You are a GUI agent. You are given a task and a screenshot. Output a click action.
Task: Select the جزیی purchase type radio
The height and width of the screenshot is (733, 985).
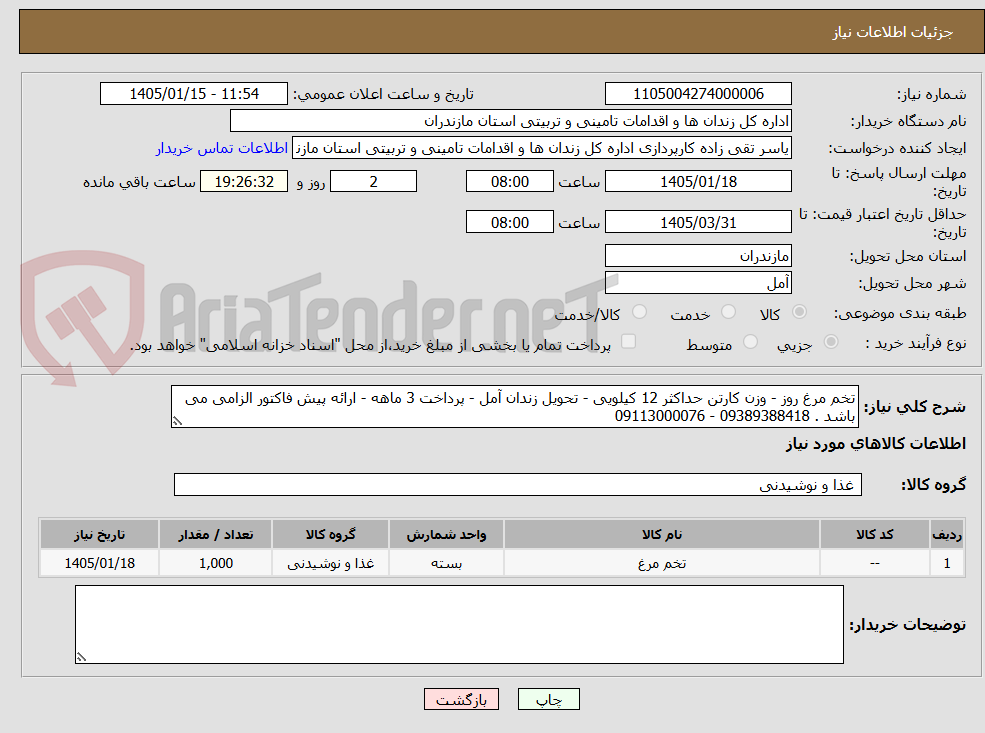830,342
